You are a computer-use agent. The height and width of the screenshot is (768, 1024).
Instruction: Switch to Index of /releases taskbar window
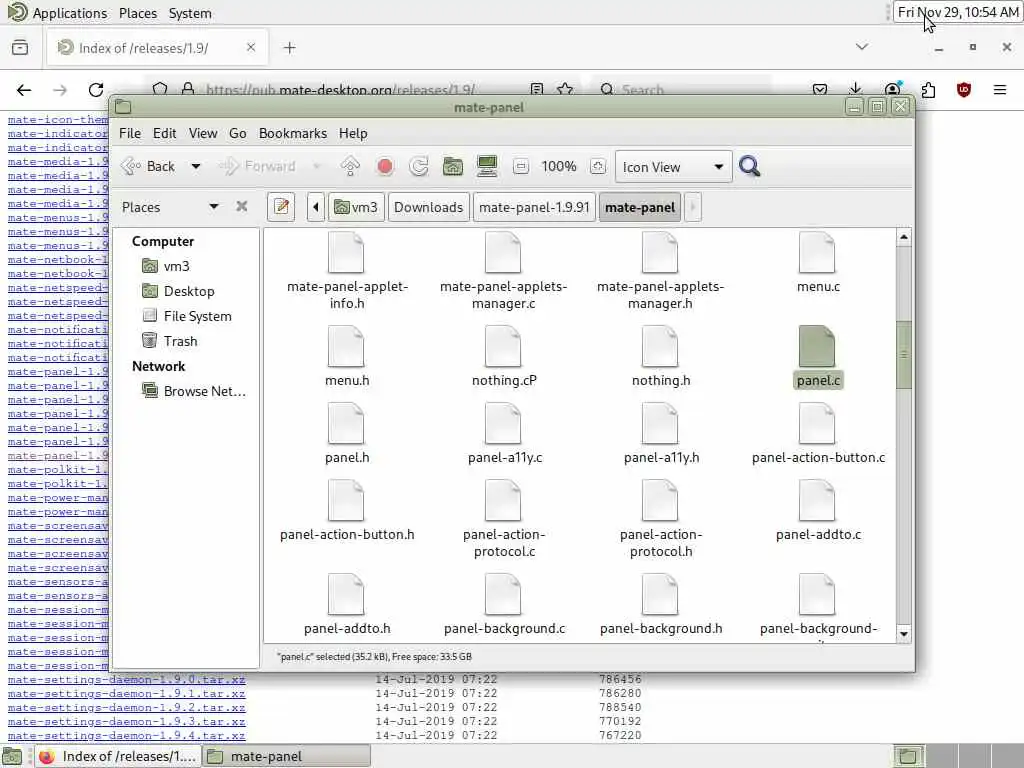(x=118, y=756)
